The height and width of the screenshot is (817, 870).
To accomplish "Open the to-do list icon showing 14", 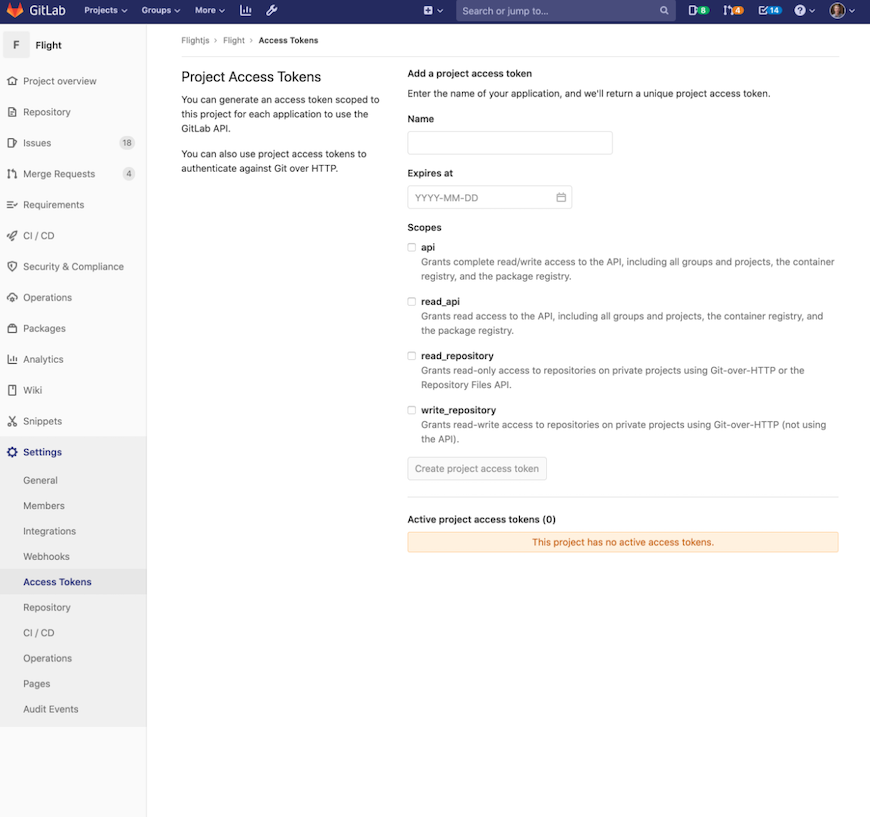I will pyautogui.click(x=766, y=11).
